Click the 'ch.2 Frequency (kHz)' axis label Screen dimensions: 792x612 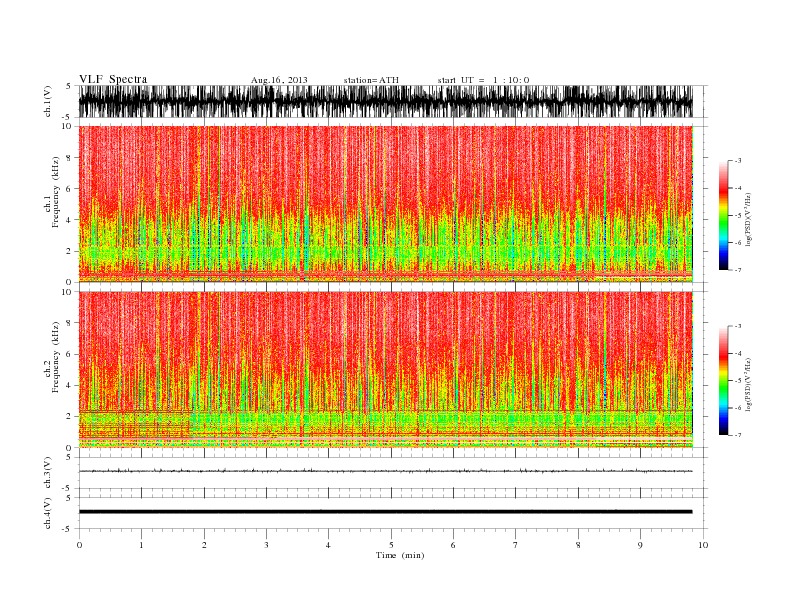(52, 357)
